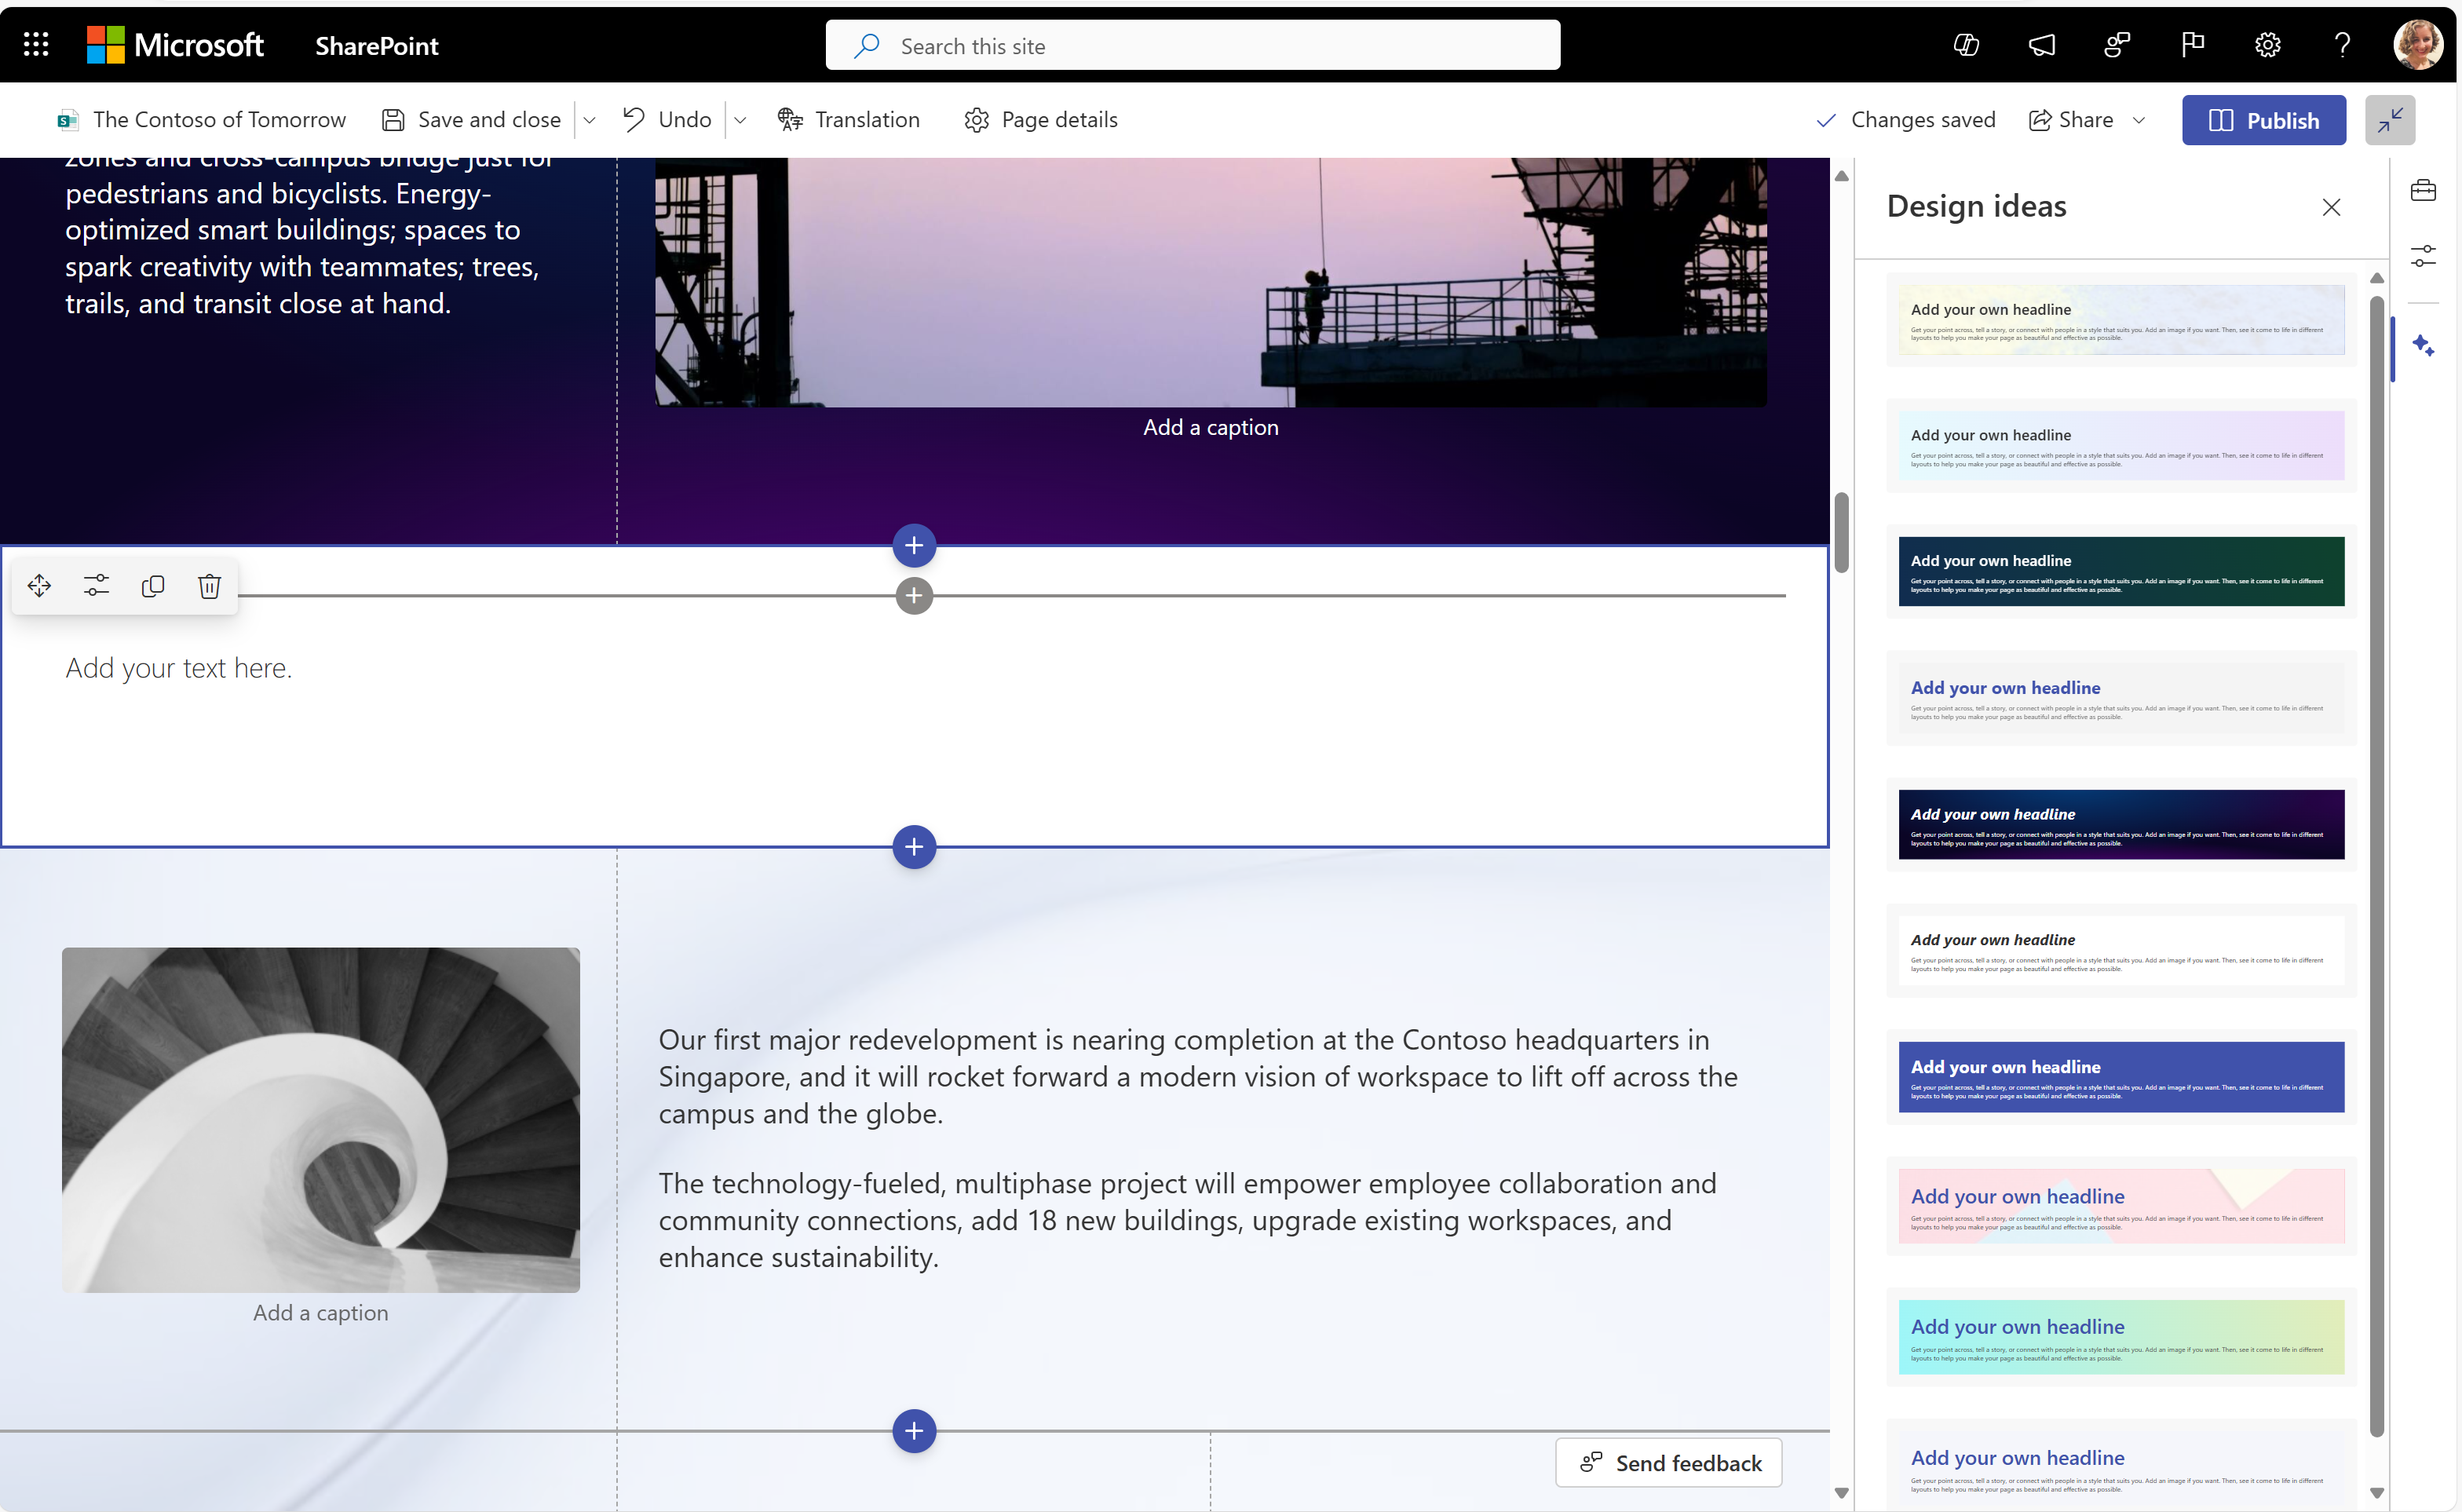
Task: Click the flag/report icon in top bar
Action: point(2193,44)
